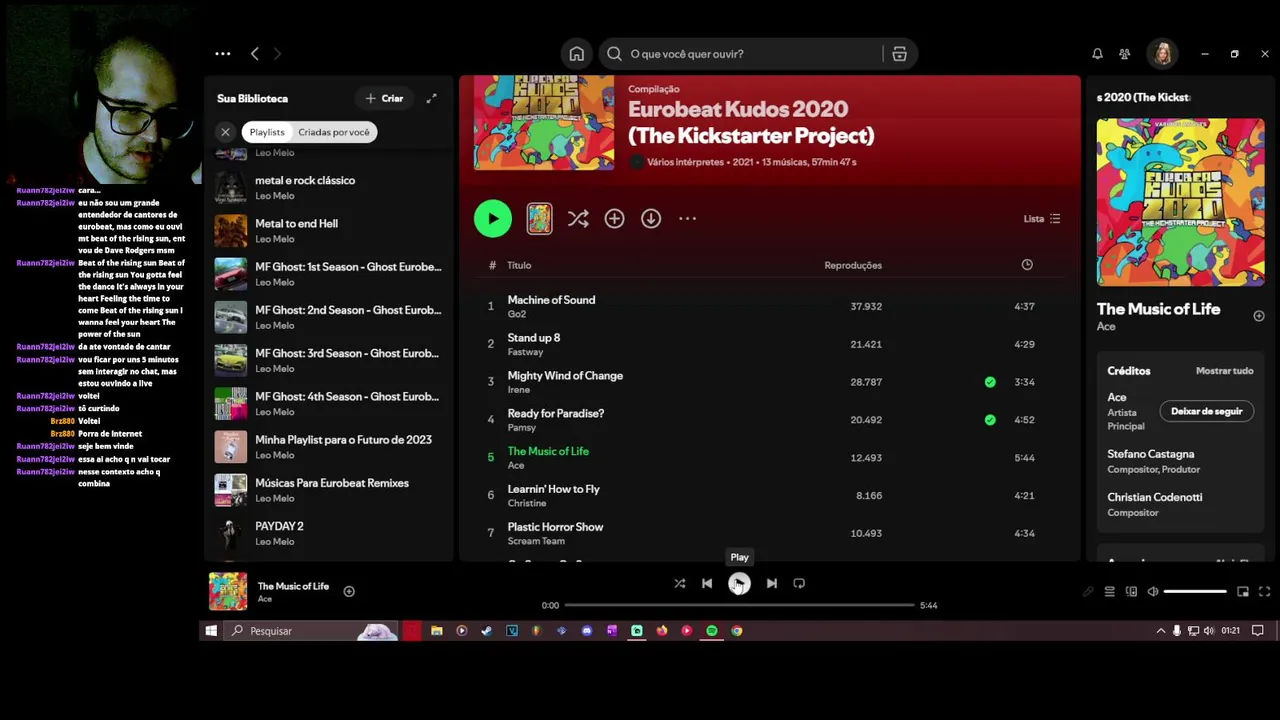This screenshot has height=720, width=1280.
Task: Open the metal e rock clássico playlist
Action: pyautogui.click(x=328, y=188)
